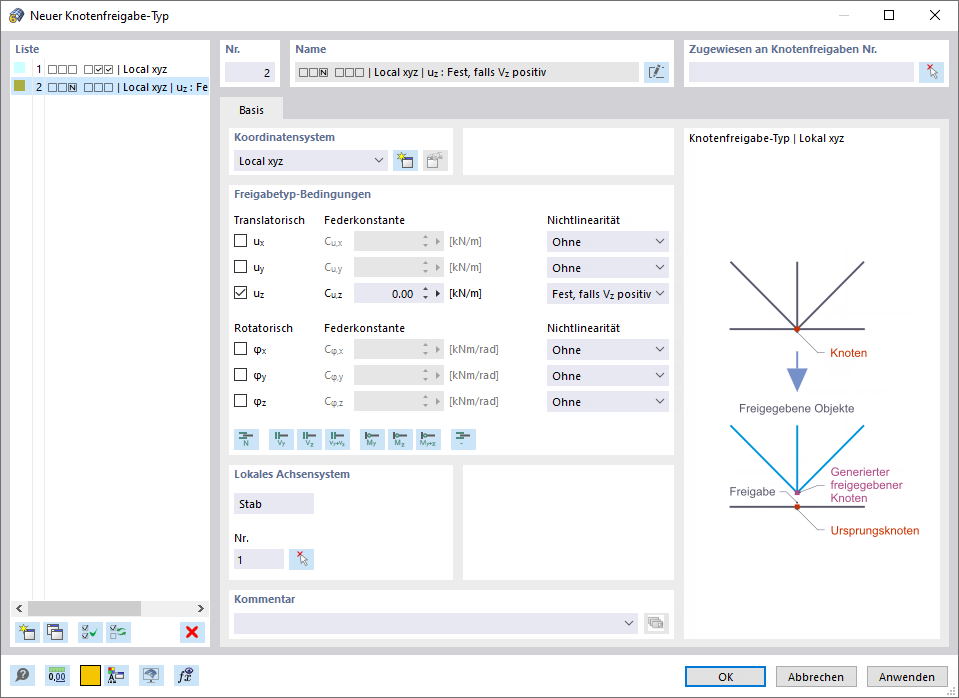Click the no-release preset icon with dash
959x698 pixels.
click(464, 439)
